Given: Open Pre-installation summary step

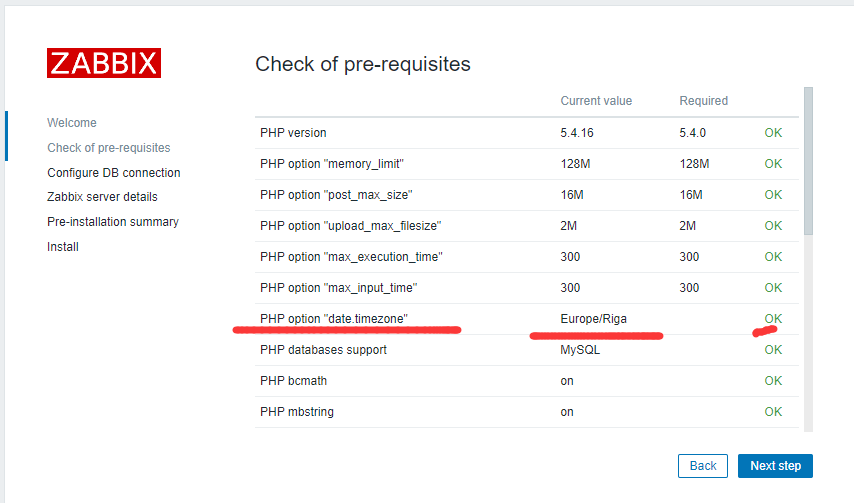Looking at the screenshot, I should coord(113,222).
